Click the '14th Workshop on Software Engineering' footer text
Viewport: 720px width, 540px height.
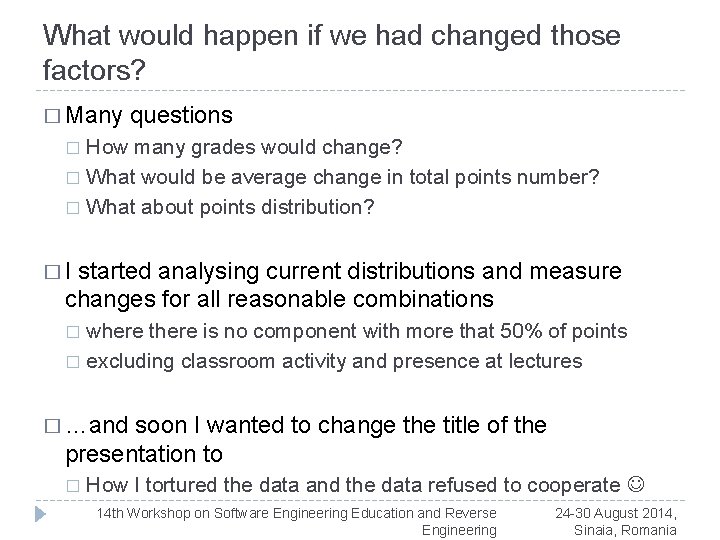(x=296, y=513)
